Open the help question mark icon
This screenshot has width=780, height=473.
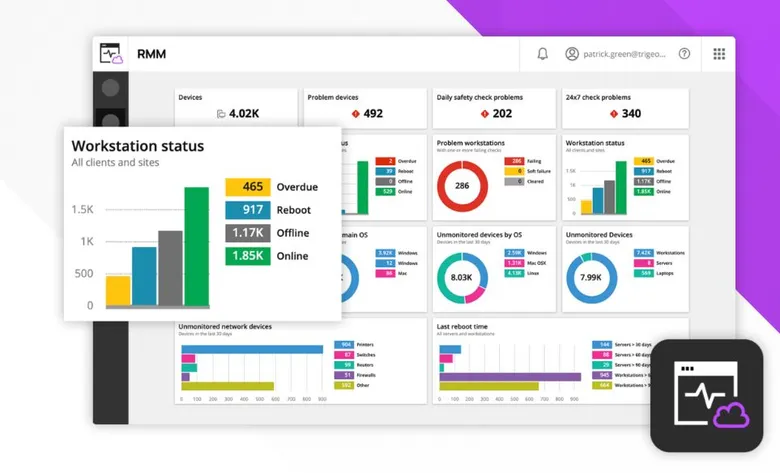pos(684,54)
